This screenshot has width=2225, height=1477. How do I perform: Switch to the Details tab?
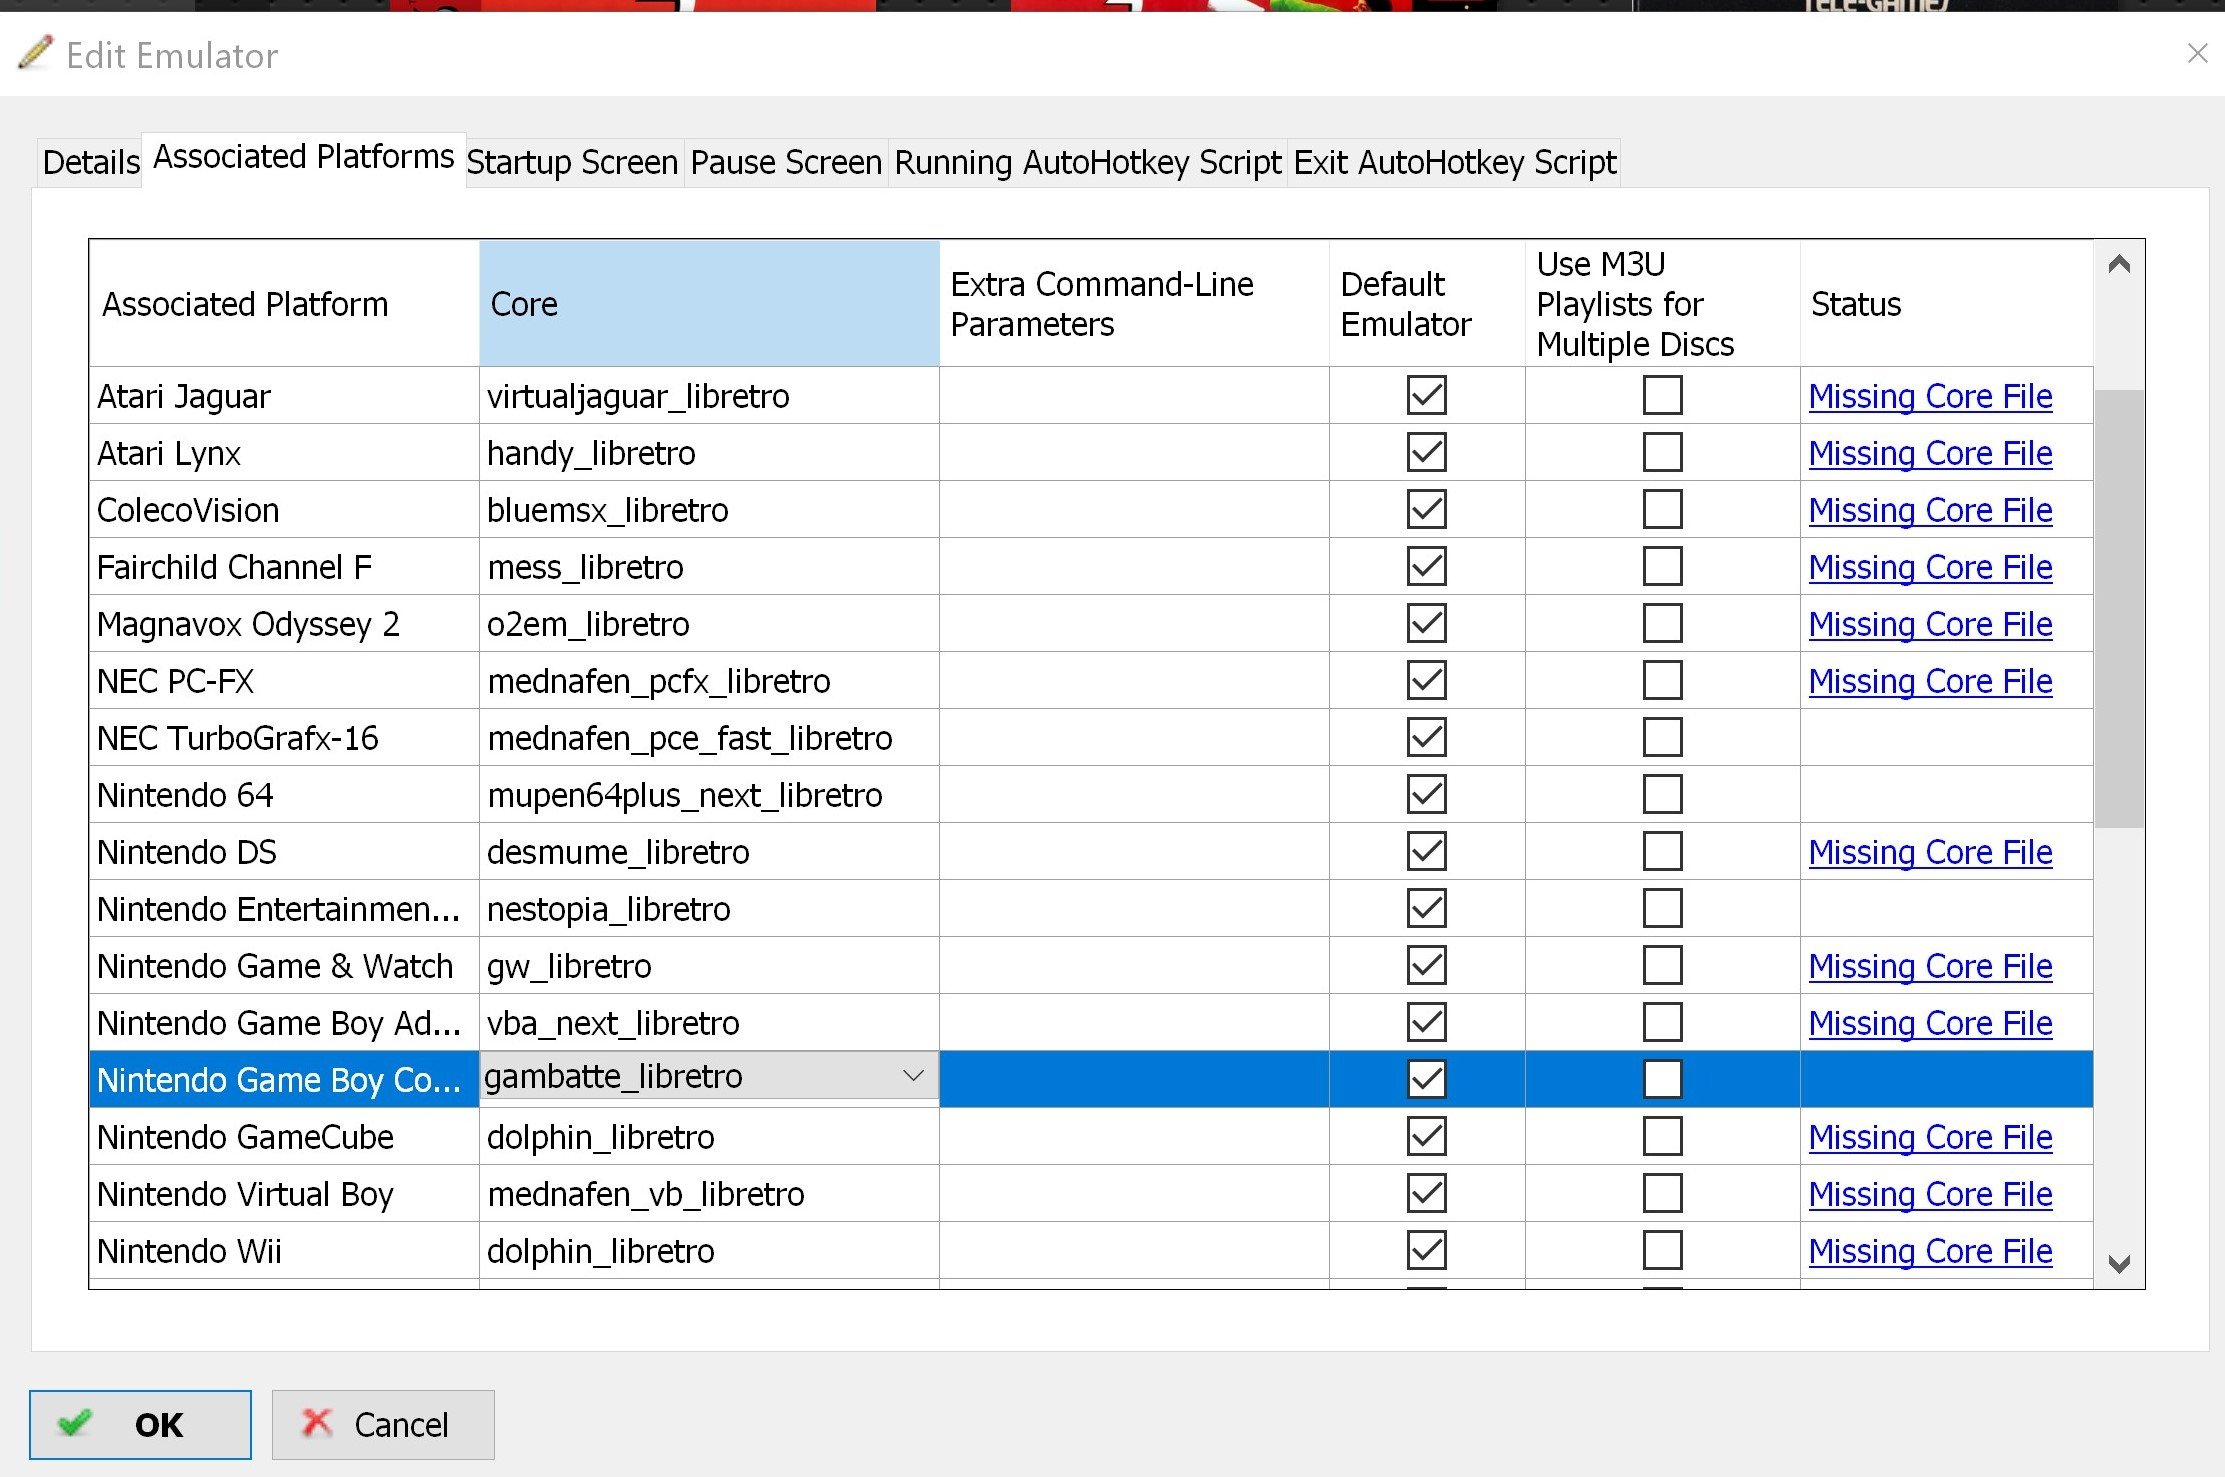tap(91, 162)
